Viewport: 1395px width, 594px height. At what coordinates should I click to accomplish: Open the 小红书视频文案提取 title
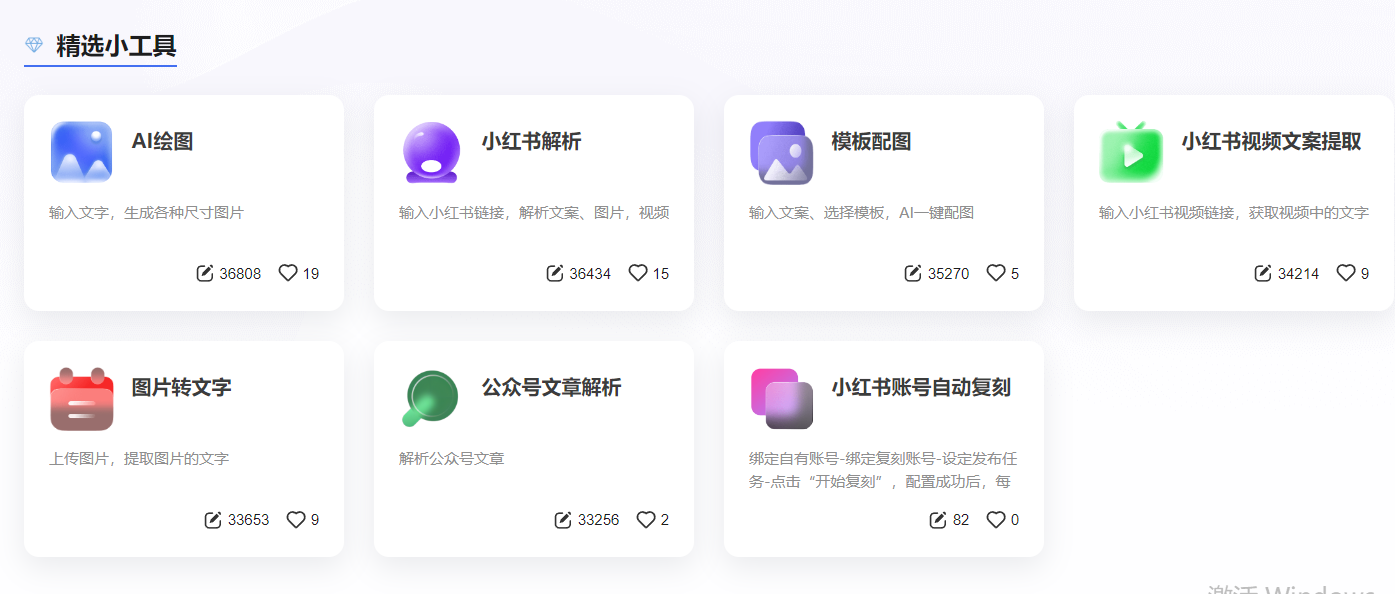1271,141
